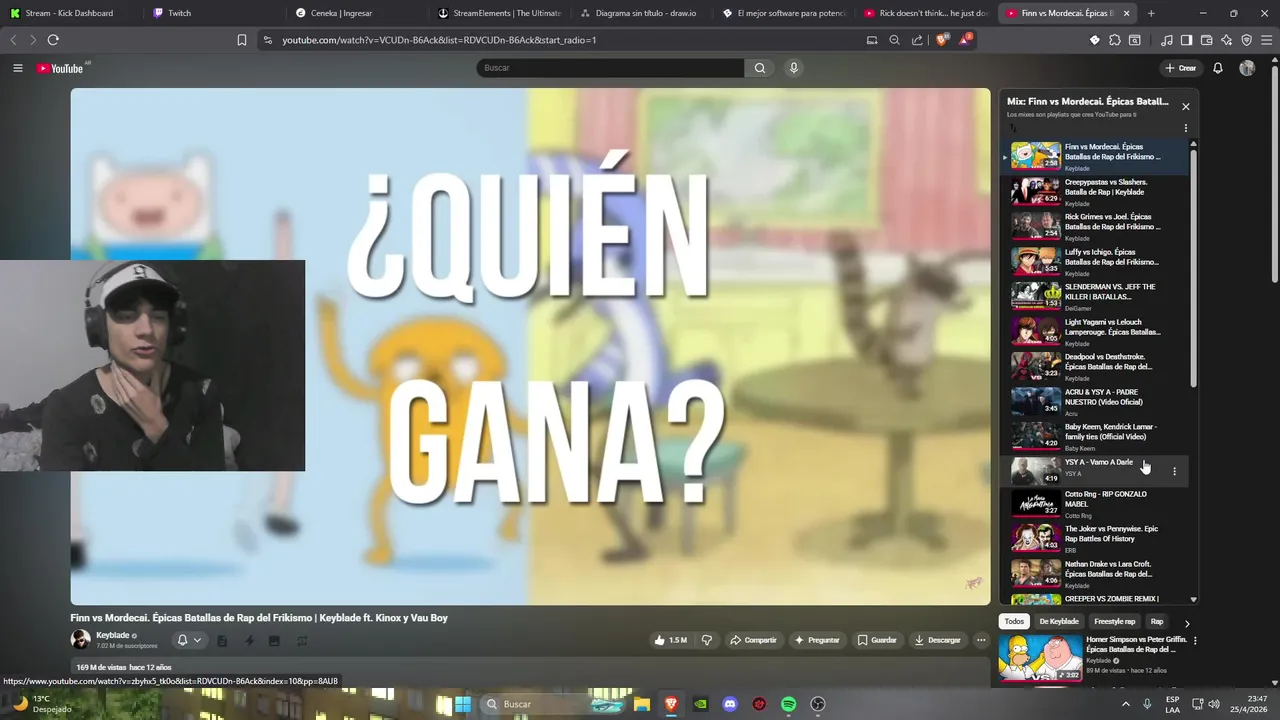
Task: Play The Joker vs Pennywise playlist video
Action: click(x=1094, y=539)
